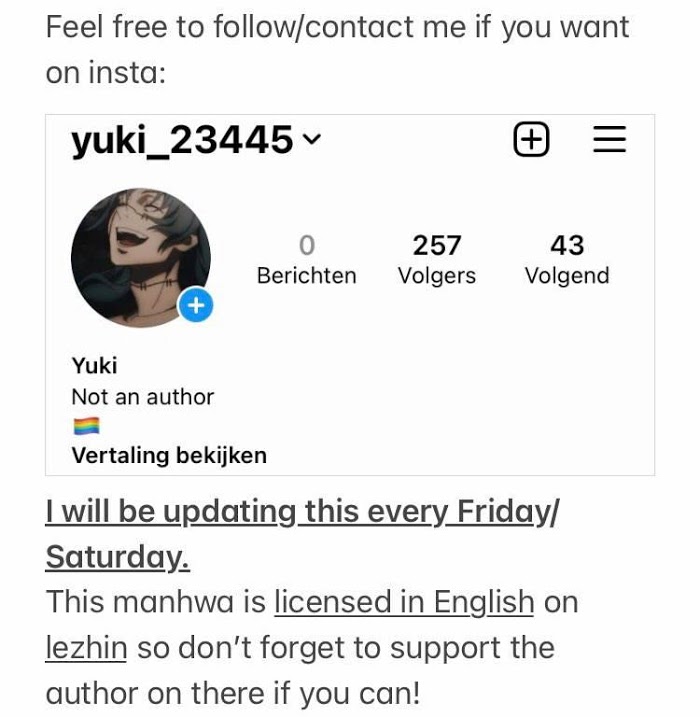This screenshot has height=717, width=700.
Task: Open the hamburger menu icon
Action: 609,139
